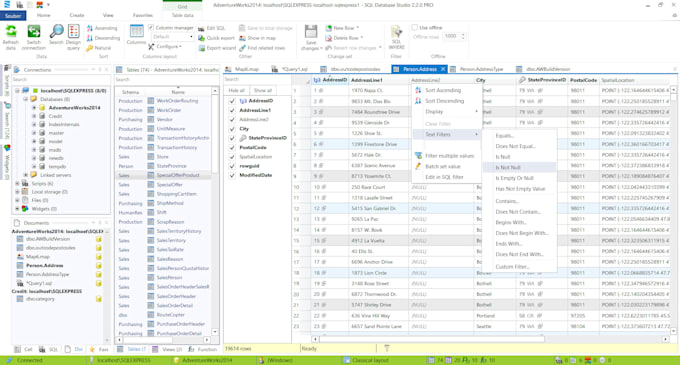Screen dimensions: 680x365
Task: Expand the AdventureWorks2014 database node
Action: coord(34,108)
